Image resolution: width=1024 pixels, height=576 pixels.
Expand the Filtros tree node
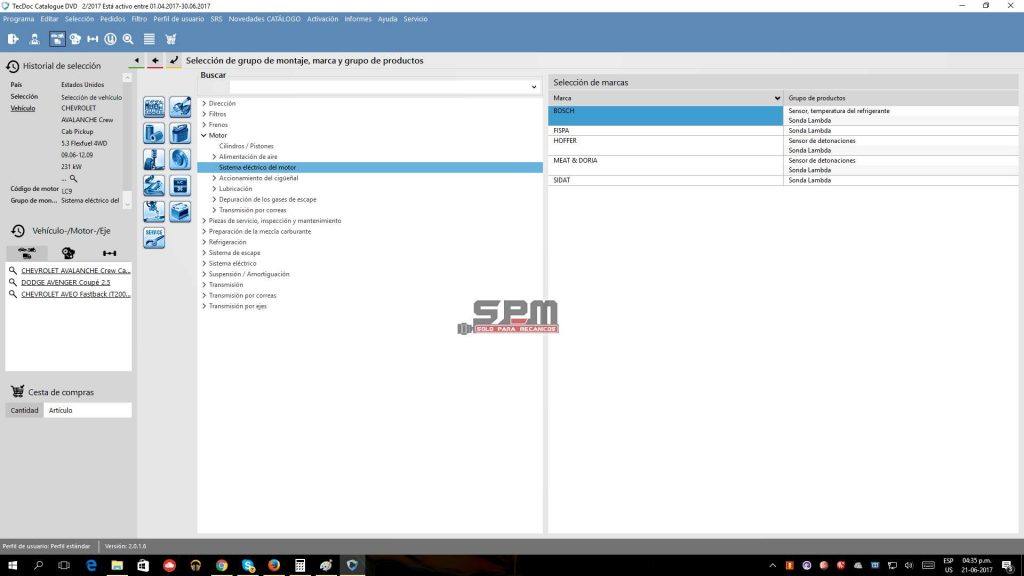204,114
